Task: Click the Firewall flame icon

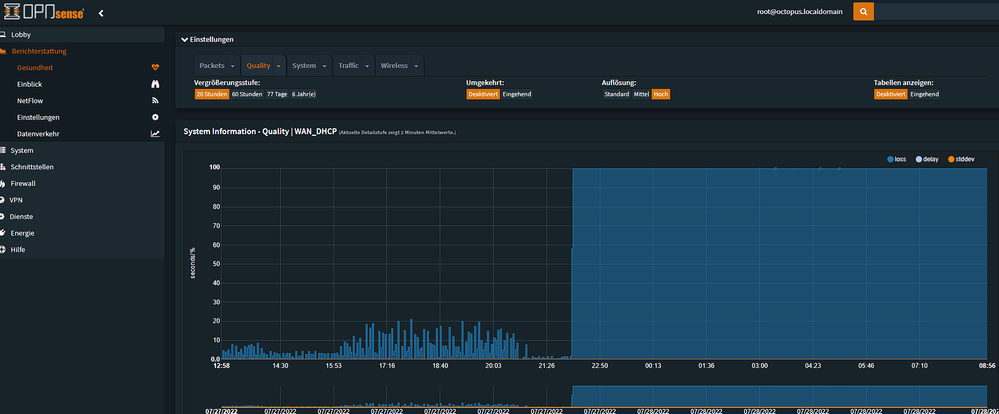Action: [x=3, y=183]
